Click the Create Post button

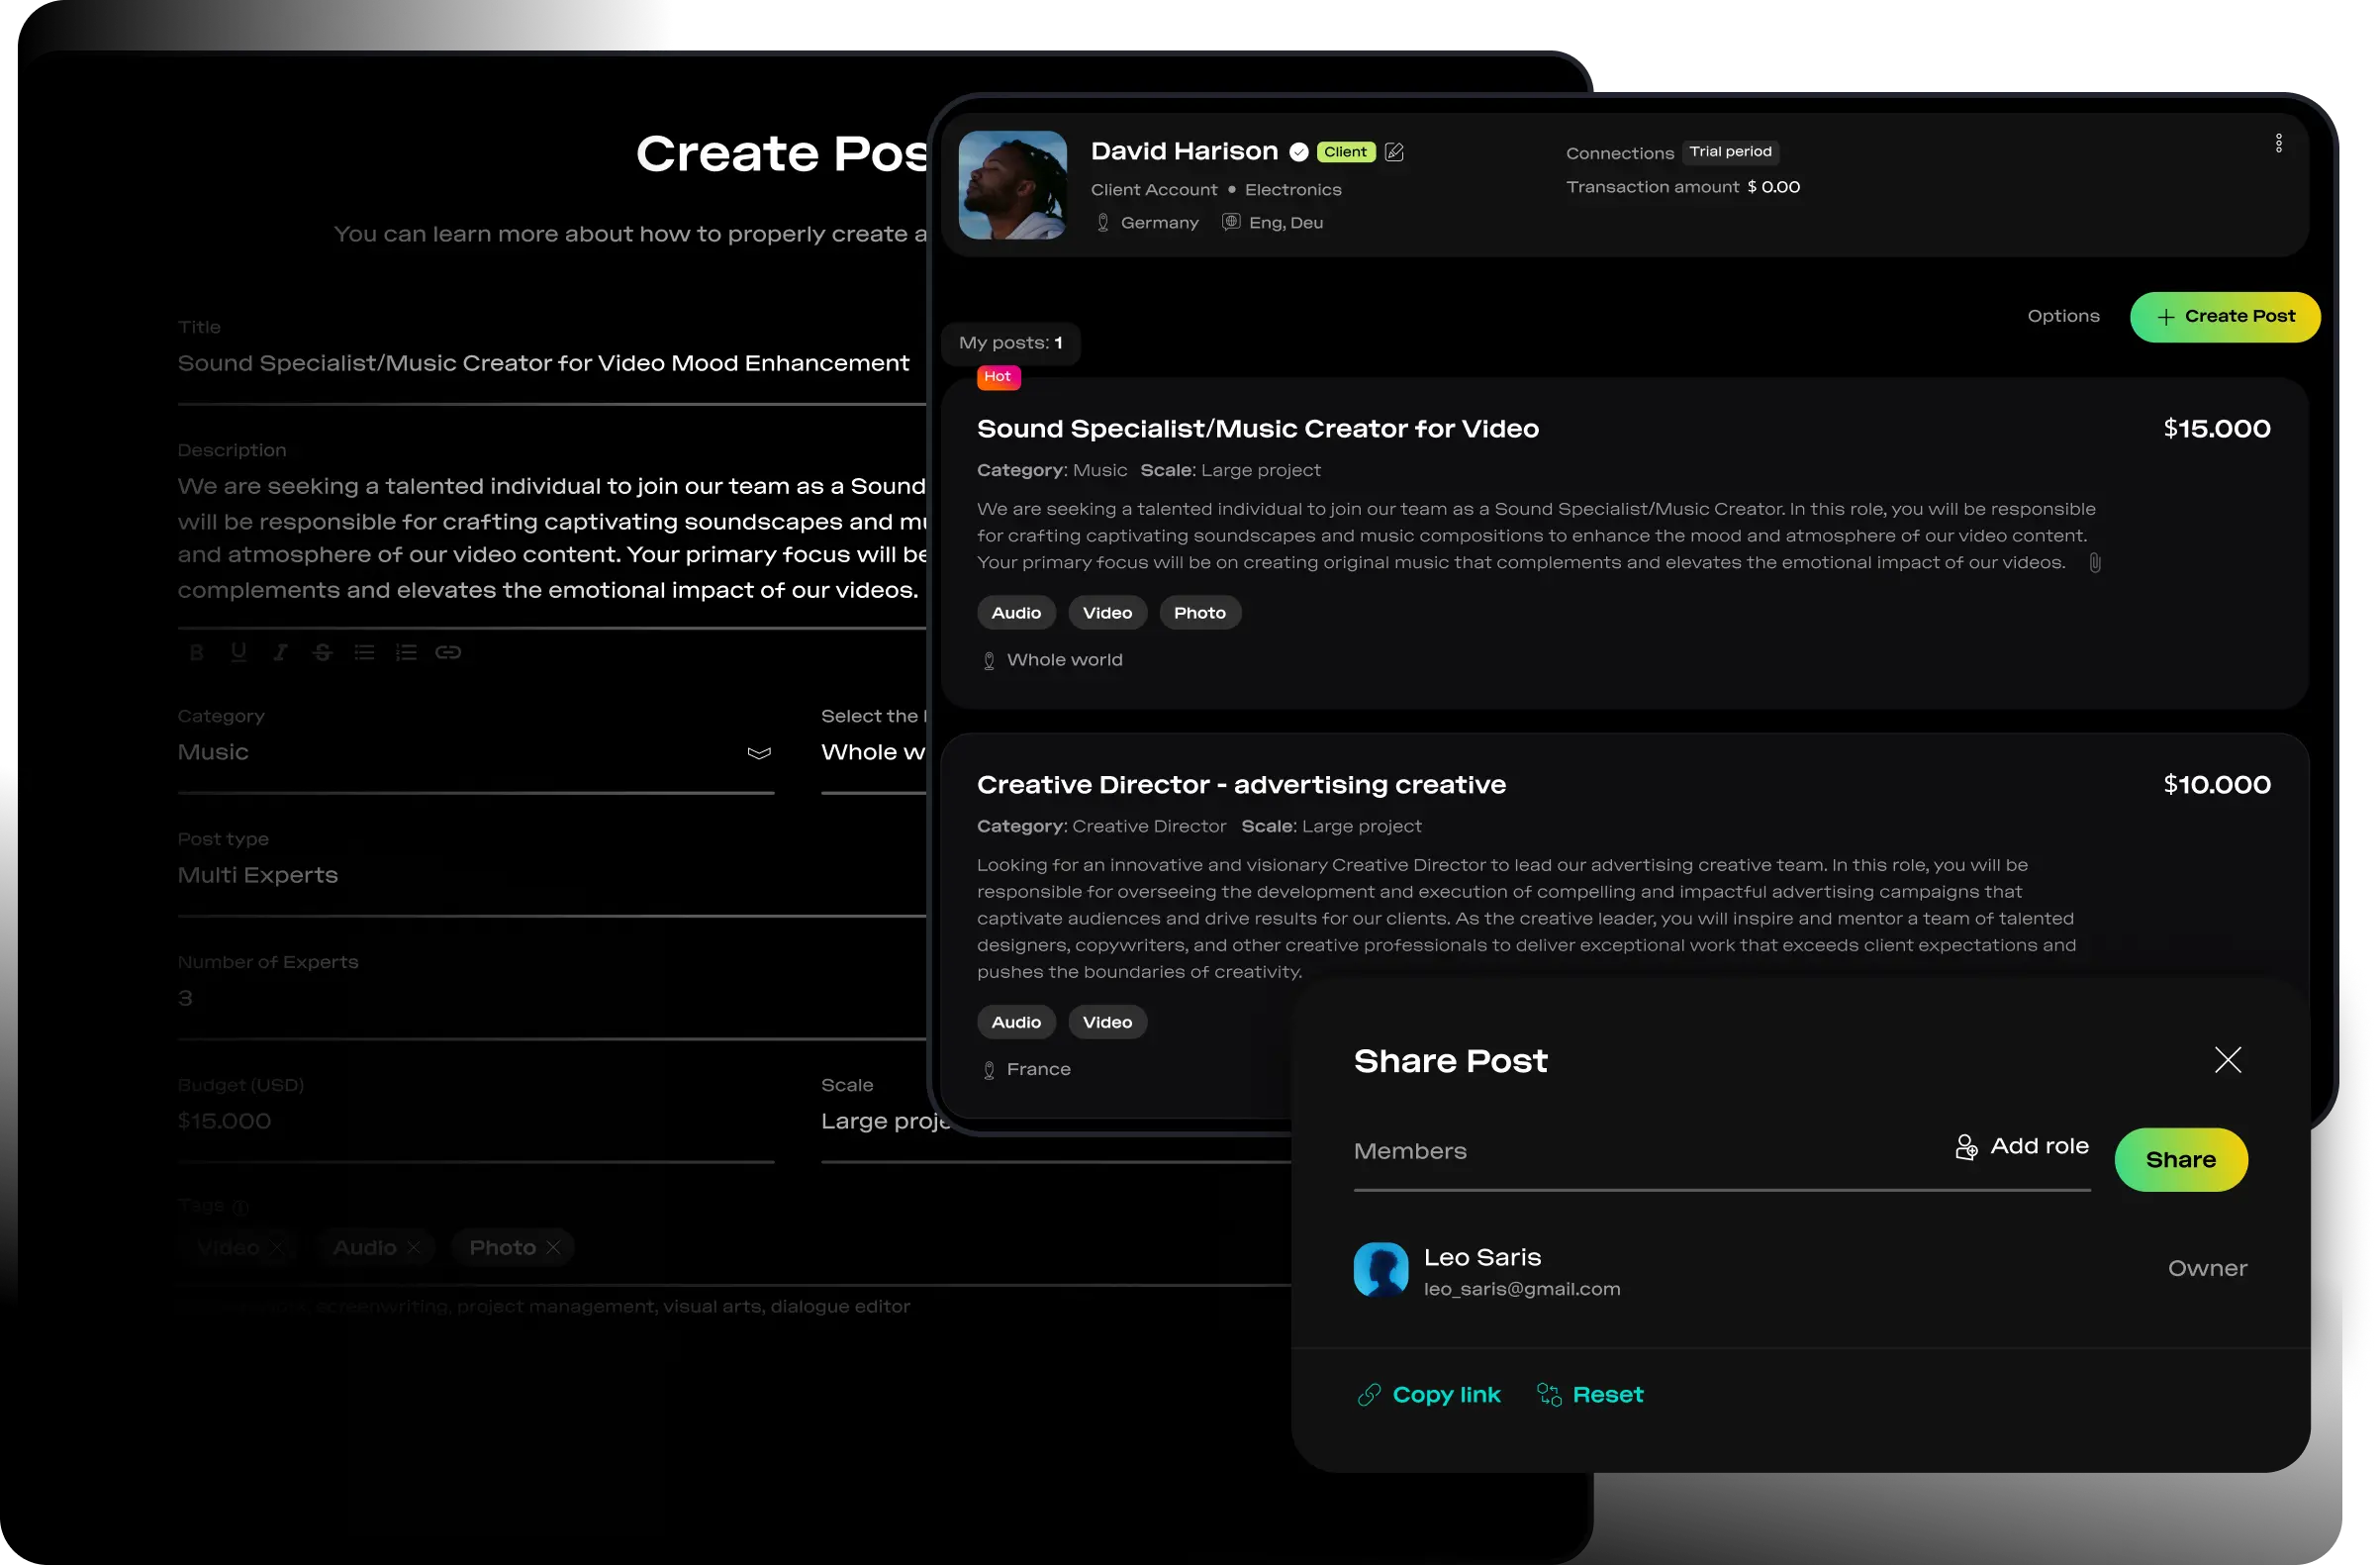click(x=2224, y=317)
